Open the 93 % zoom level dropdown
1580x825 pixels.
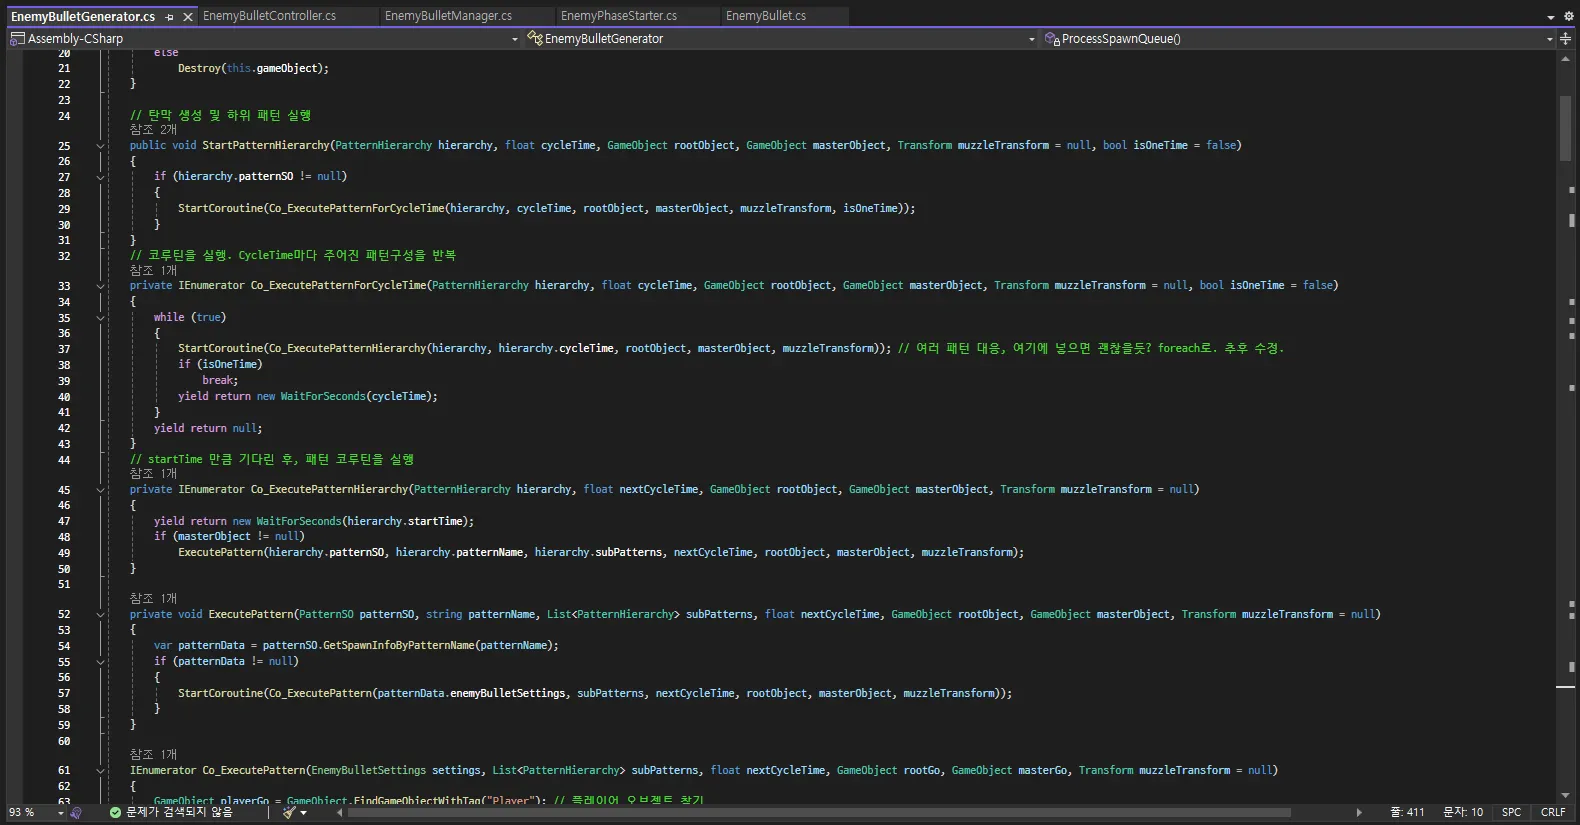coord(60,813)
